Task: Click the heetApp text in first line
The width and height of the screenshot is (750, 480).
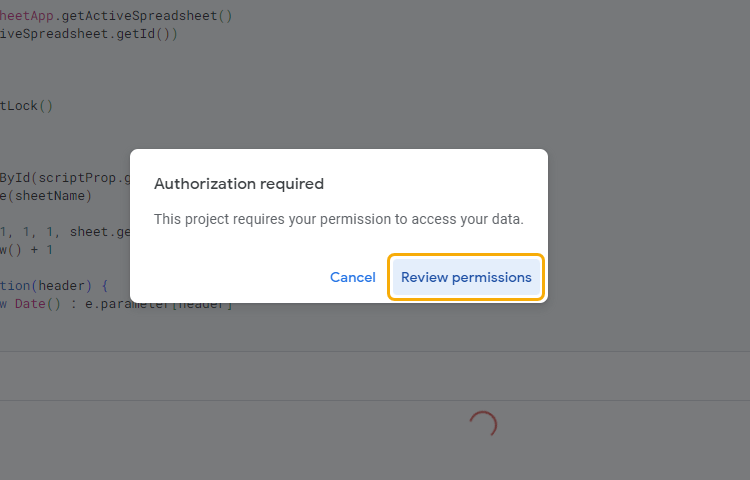Action: [26, 16]
